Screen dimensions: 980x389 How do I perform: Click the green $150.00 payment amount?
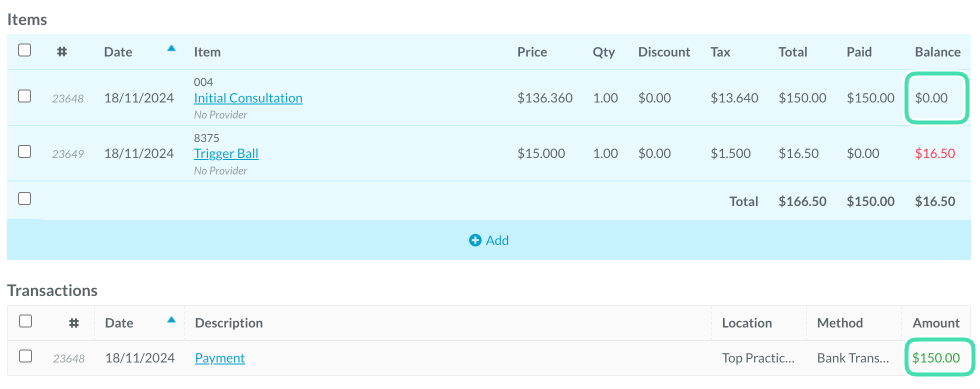pos(936,358)
